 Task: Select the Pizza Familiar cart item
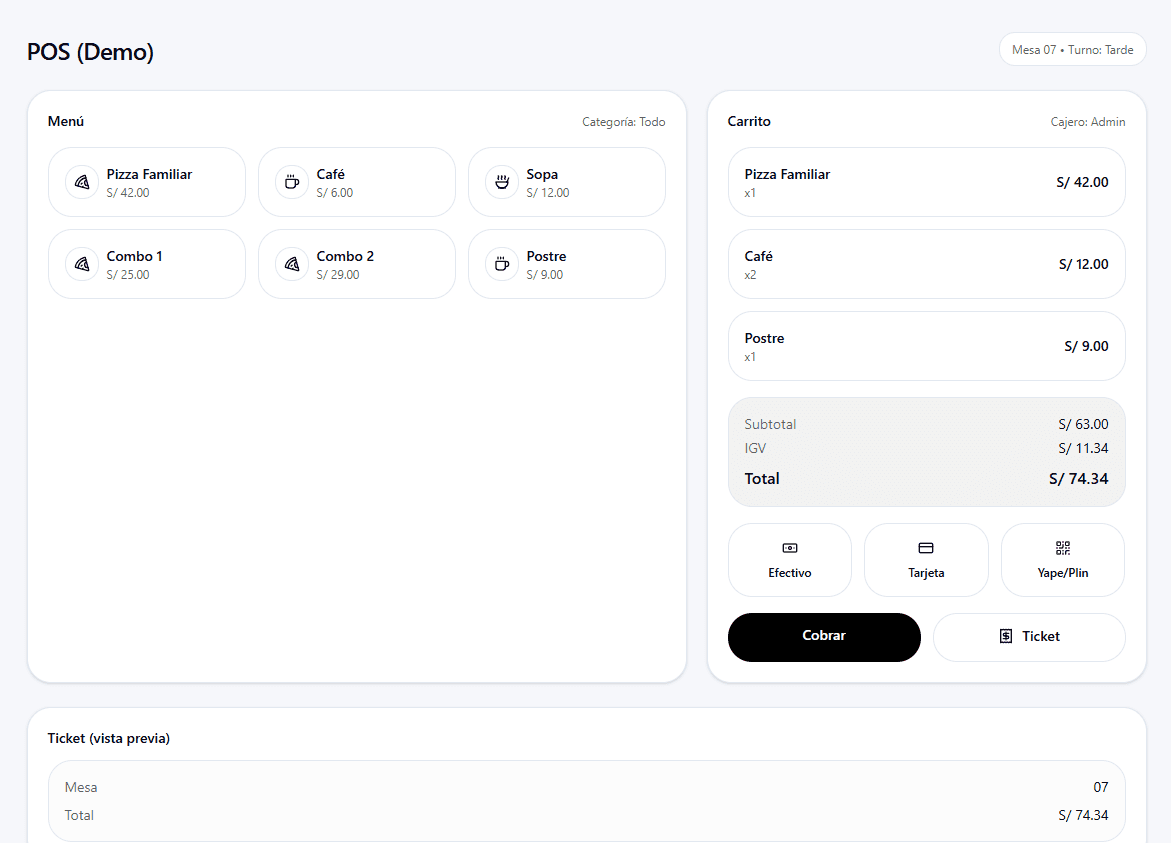[926, 182]
